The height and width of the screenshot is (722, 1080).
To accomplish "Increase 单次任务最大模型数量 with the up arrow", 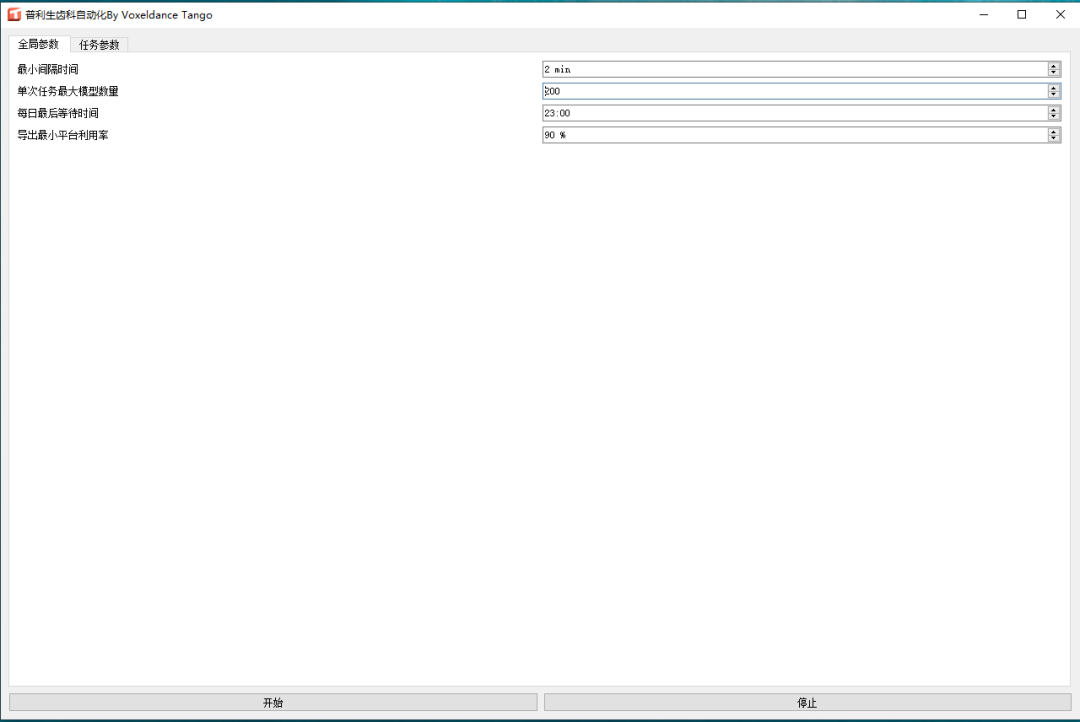I will pyautogui.click(x=1054, y=88).
